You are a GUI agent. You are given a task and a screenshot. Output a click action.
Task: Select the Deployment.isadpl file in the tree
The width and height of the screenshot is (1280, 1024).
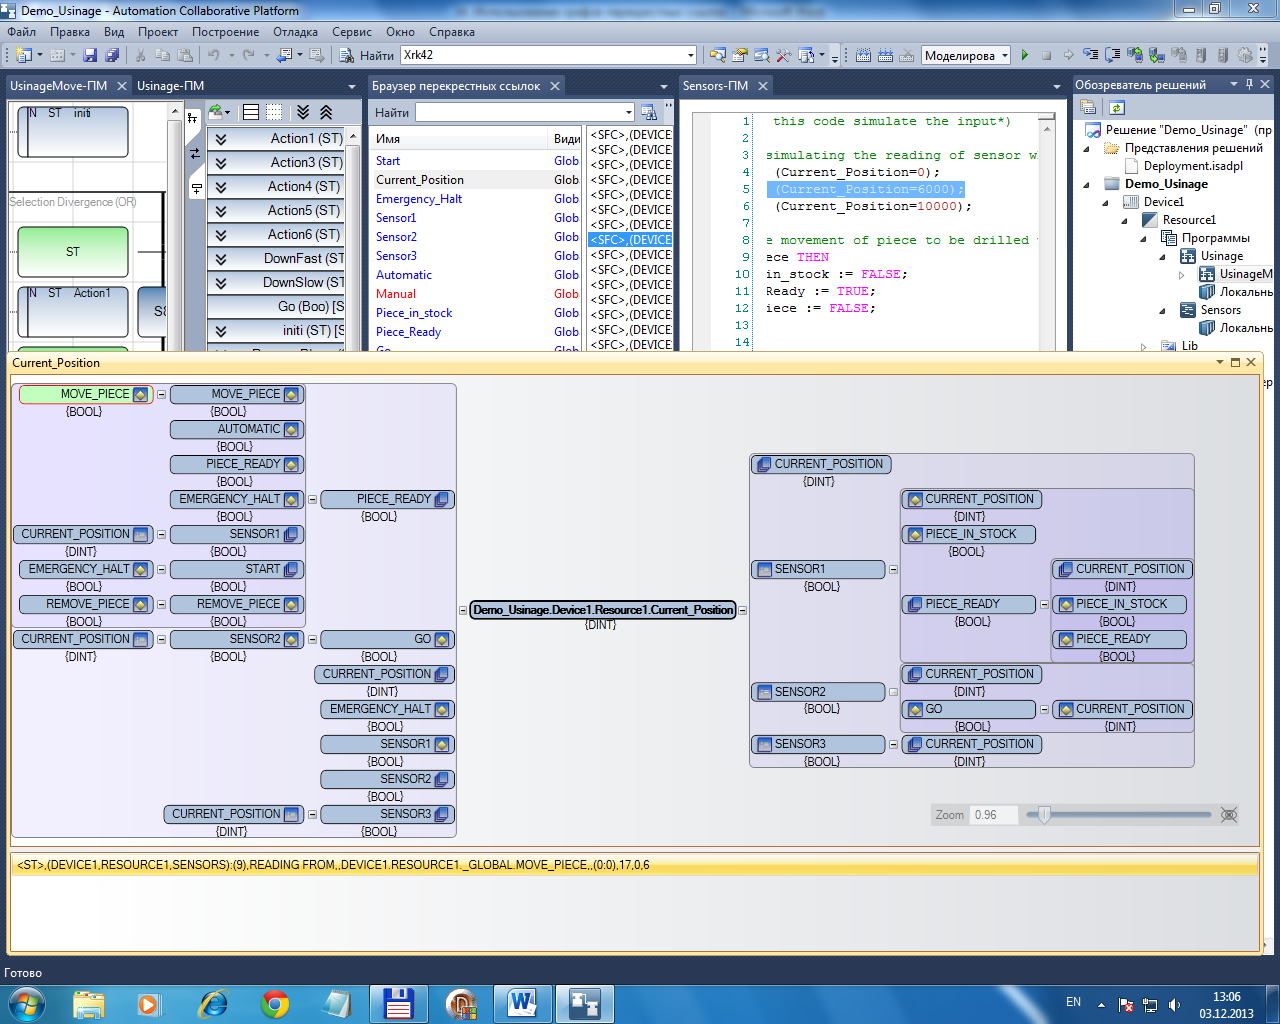coord(1193,166)
